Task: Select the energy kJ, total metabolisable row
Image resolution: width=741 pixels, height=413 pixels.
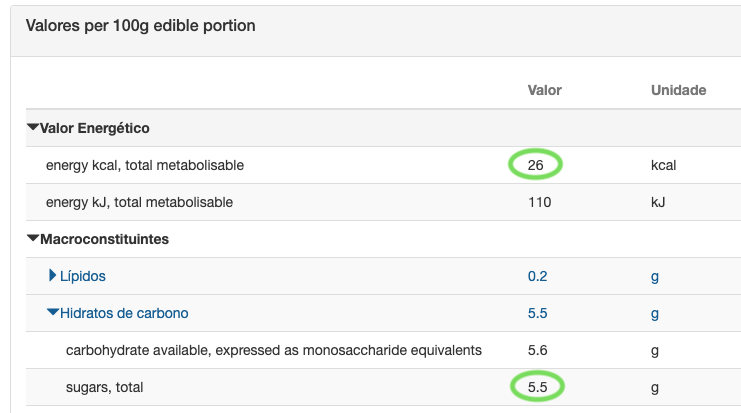Action: (x=383, y=202)
